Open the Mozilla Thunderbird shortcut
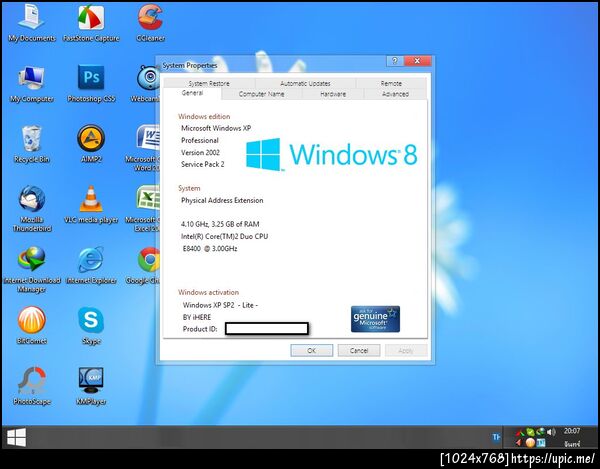 tap(31, 209)
